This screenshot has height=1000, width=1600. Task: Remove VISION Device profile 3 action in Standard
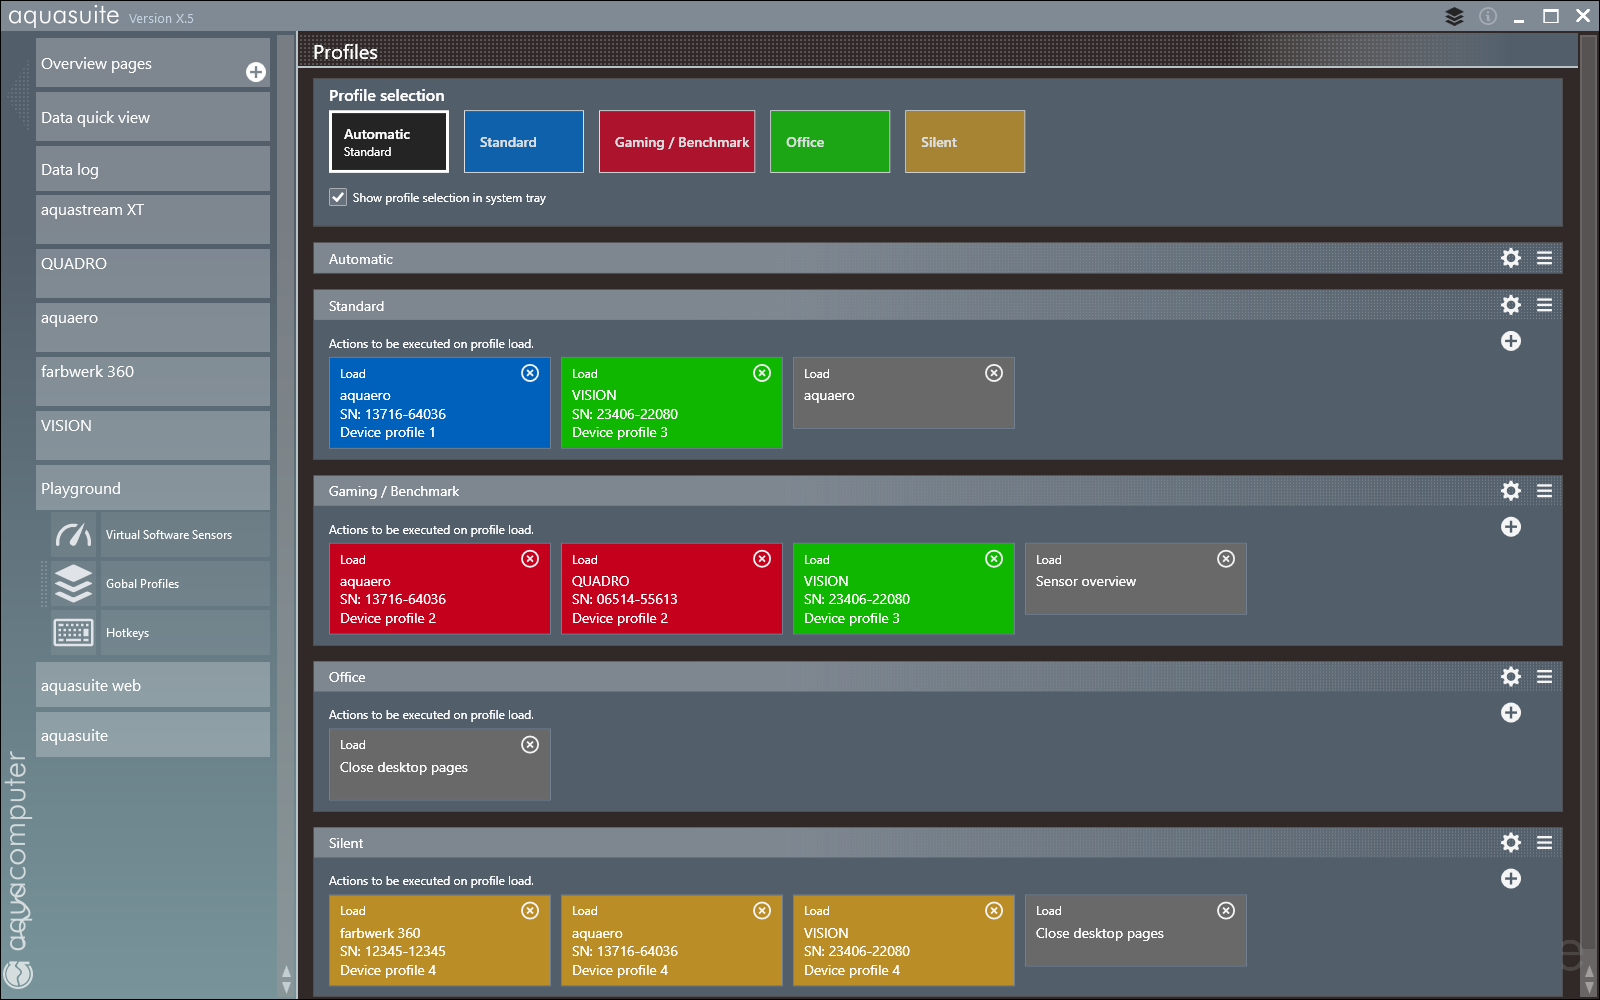coord(762,373)
